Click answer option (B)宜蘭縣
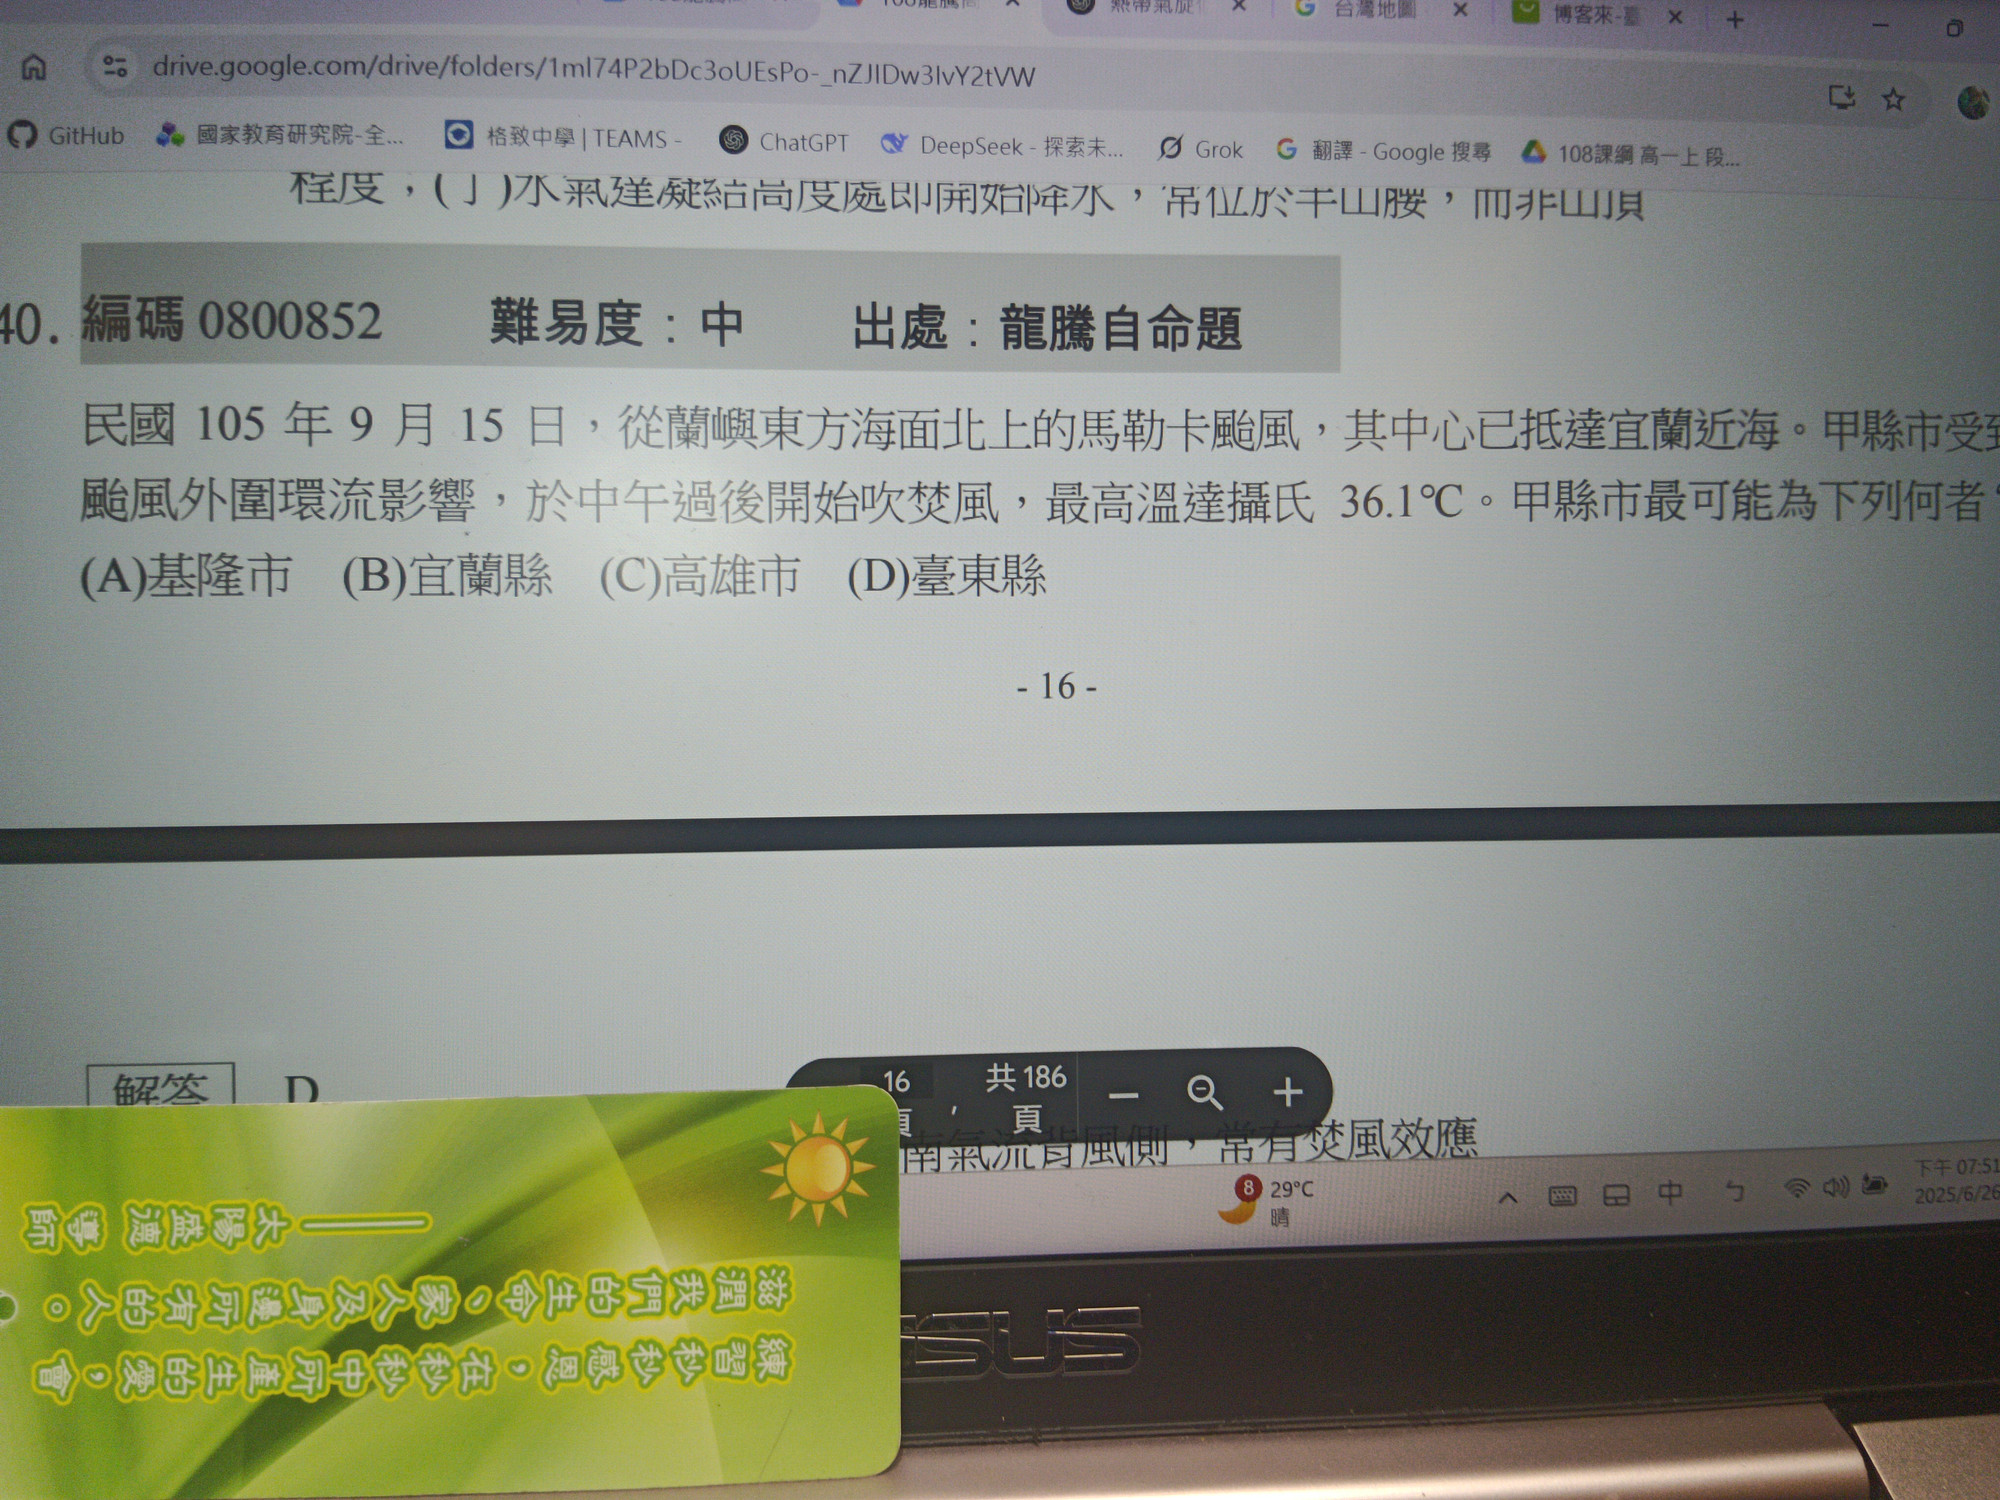The image size is (2000, 1500). click(447, 576)
